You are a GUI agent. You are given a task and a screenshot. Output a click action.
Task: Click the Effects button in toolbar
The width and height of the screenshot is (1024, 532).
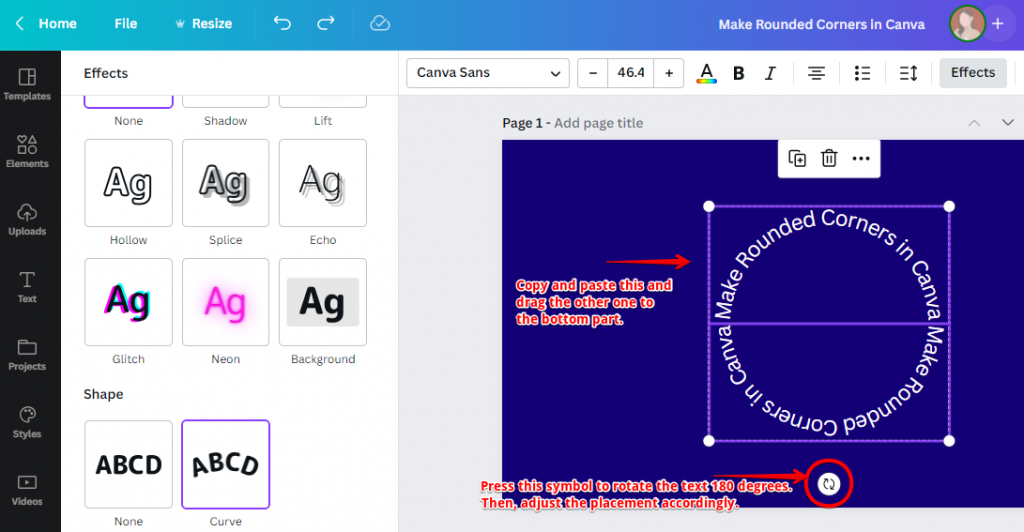click(972, 73)
